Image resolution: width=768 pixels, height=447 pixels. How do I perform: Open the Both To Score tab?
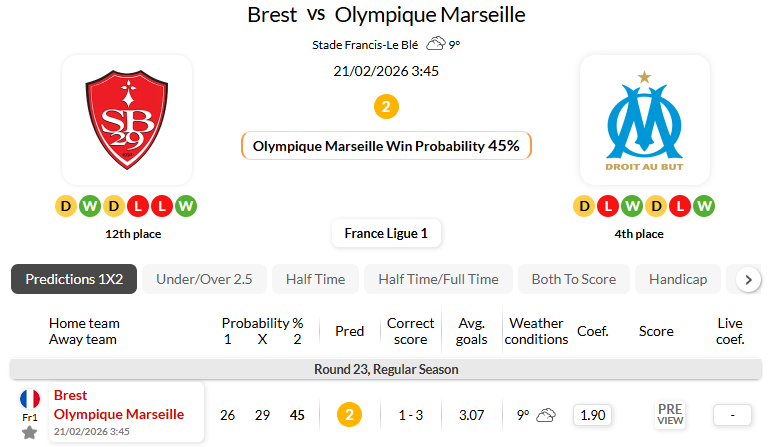coord(574,279)
